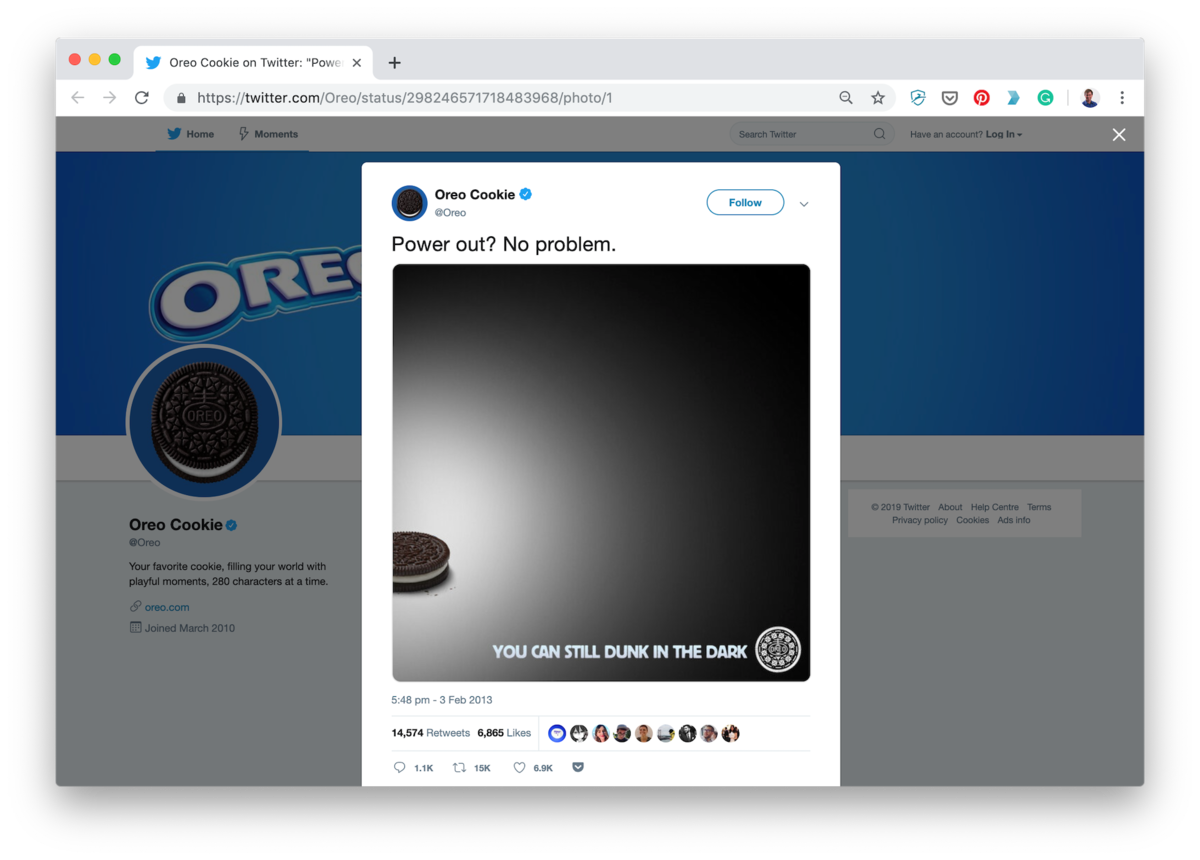Image resolution: width=1200 pixels, height=860 pixels.
Task: Click the retweet icon showing 15K
Action: pyautogui.click(x=460, y=768)
